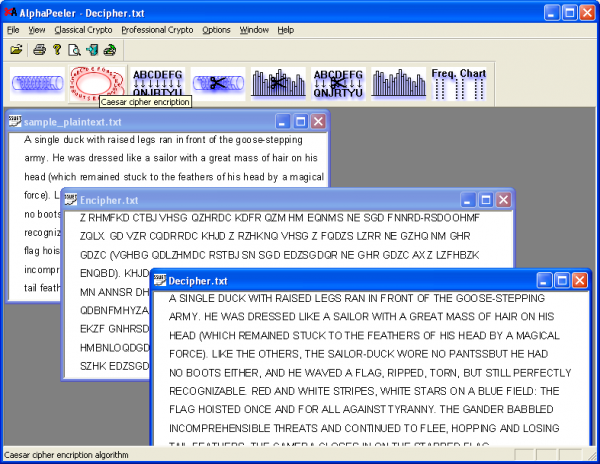Close the sample_plaintext.txt window
This screenshot has width=600, height=464.
(x=318, y=122)
